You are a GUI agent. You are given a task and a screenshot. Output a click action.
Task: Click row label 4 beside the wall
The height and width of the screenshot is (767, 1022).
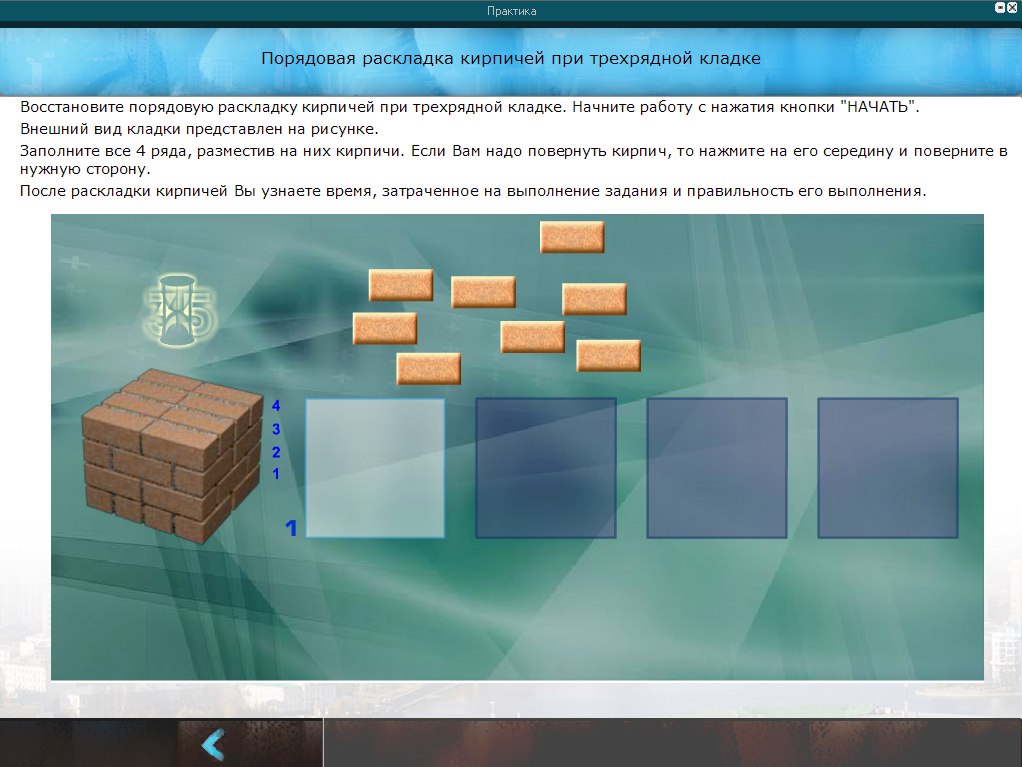pos(276,406)
